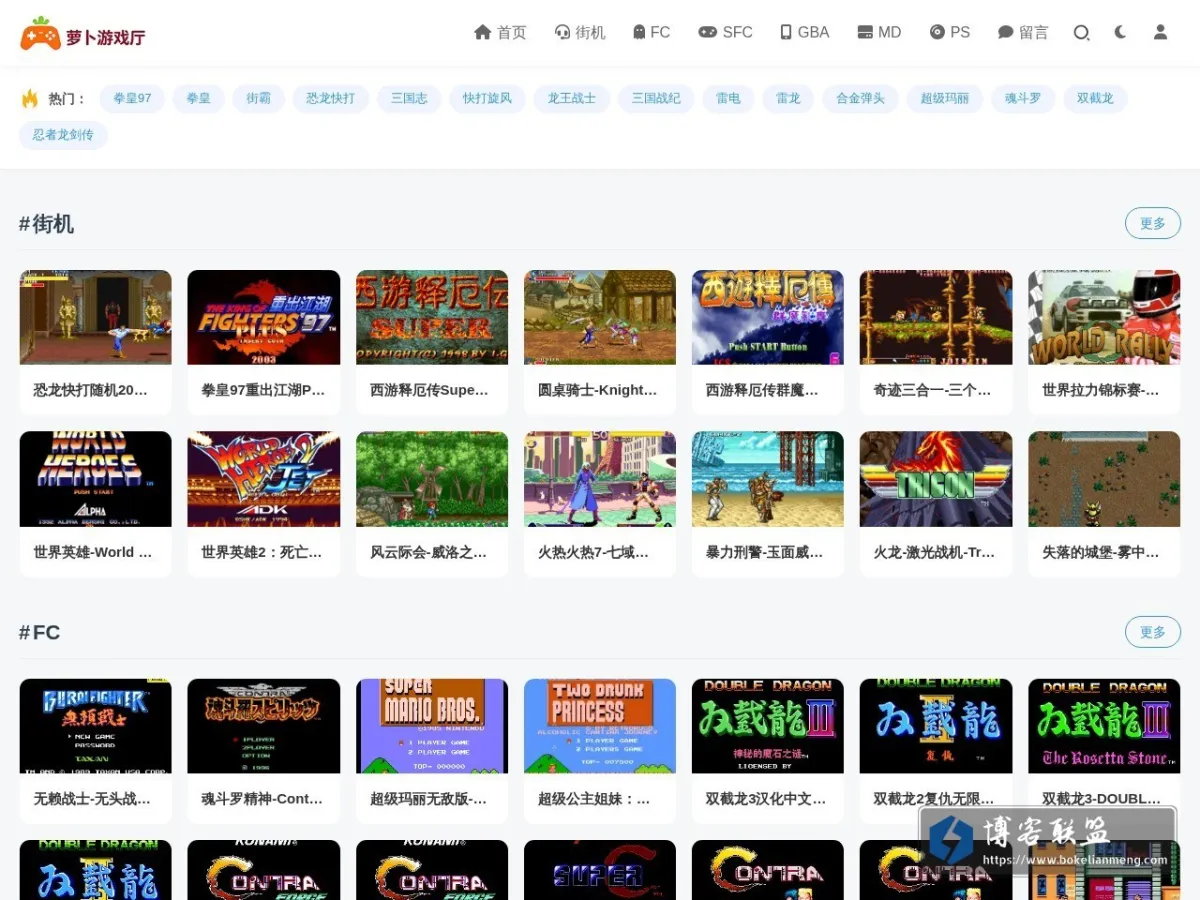Viewport: 1200px width, 900px height.
Task: Open the FC menu item
Action: tap(651, 32)
